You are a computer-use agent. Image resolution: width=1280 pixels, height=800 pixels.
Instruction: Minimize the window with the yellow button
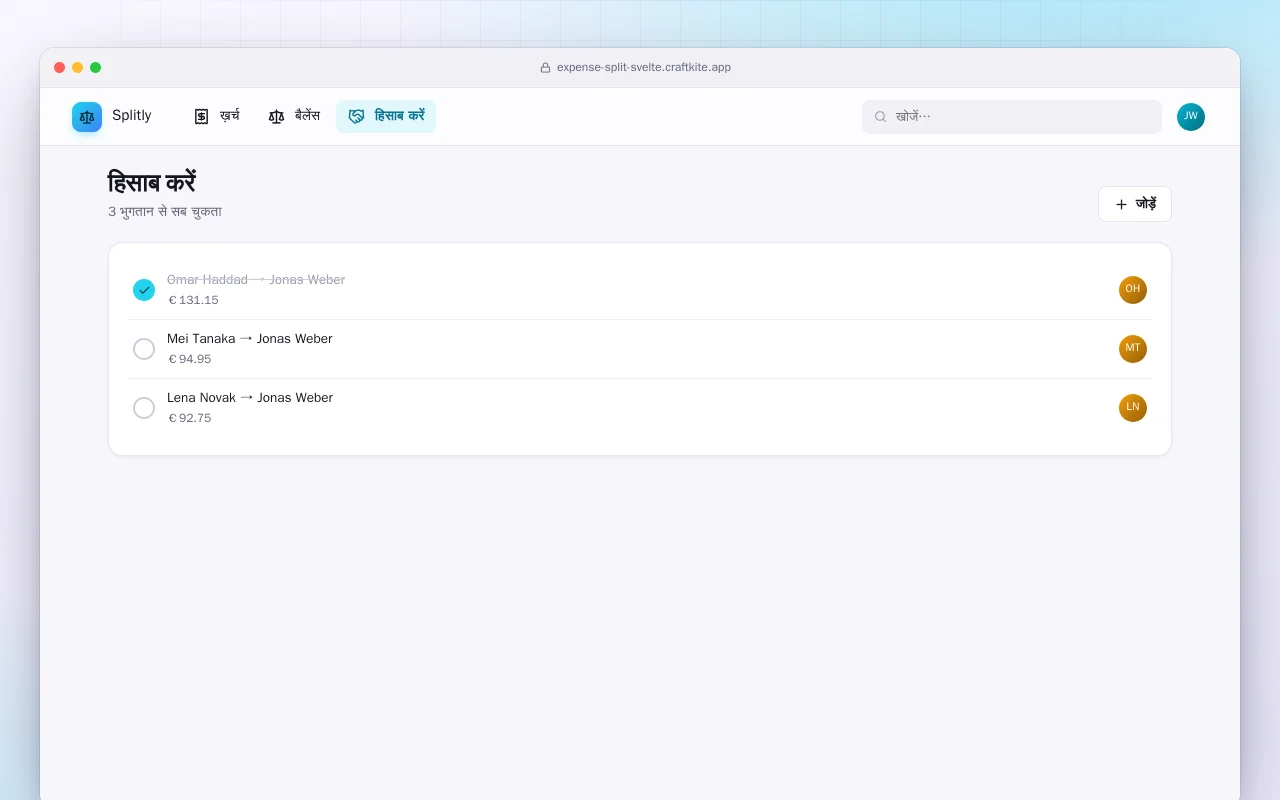[78, 68]
